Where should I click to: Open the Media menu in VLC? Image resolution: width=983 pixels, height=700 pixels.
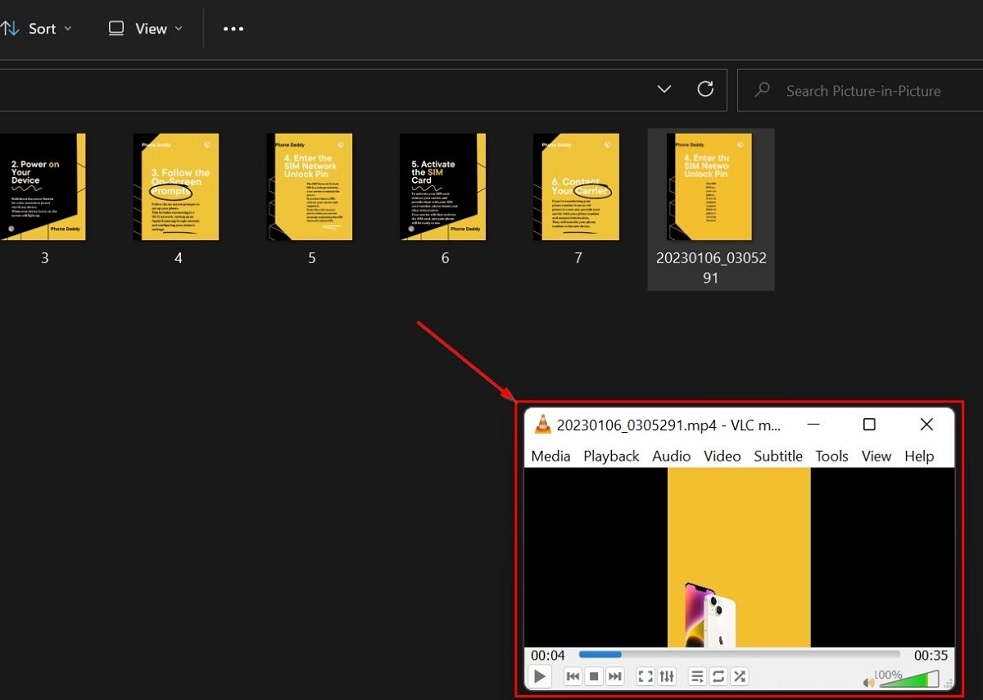click(550, 456)
